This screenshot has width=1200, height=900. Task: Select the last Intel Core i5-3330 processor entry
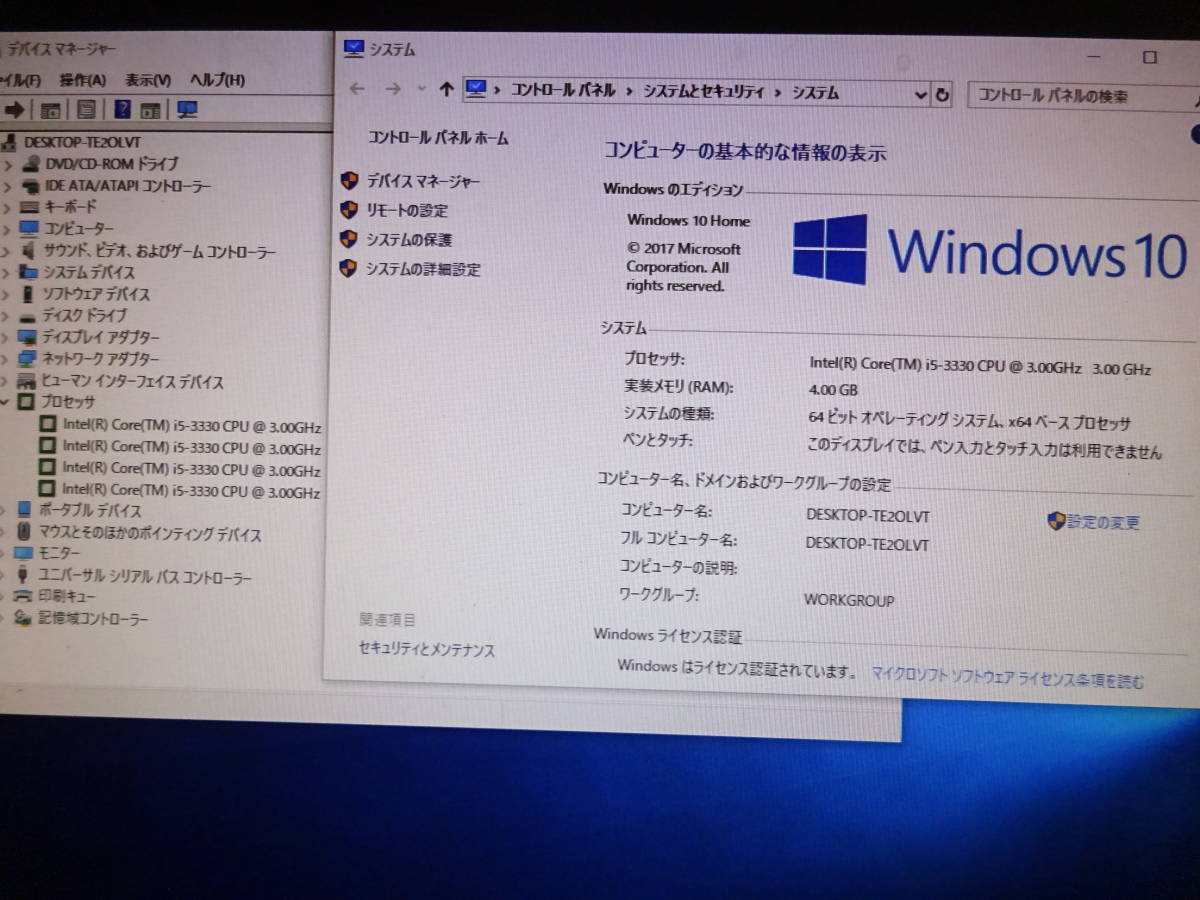[x=191, y=491]
